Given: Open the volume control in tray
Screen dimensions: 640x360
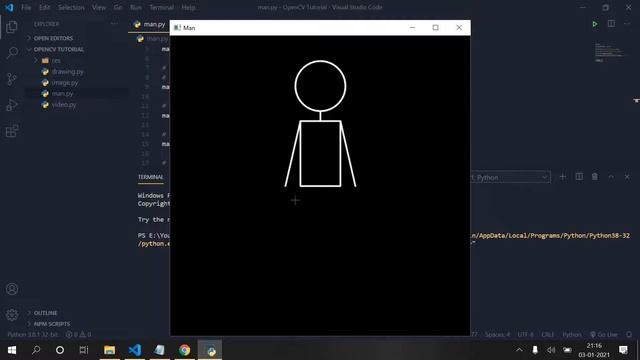Looking at the screenshot, I should click(551, 350).
